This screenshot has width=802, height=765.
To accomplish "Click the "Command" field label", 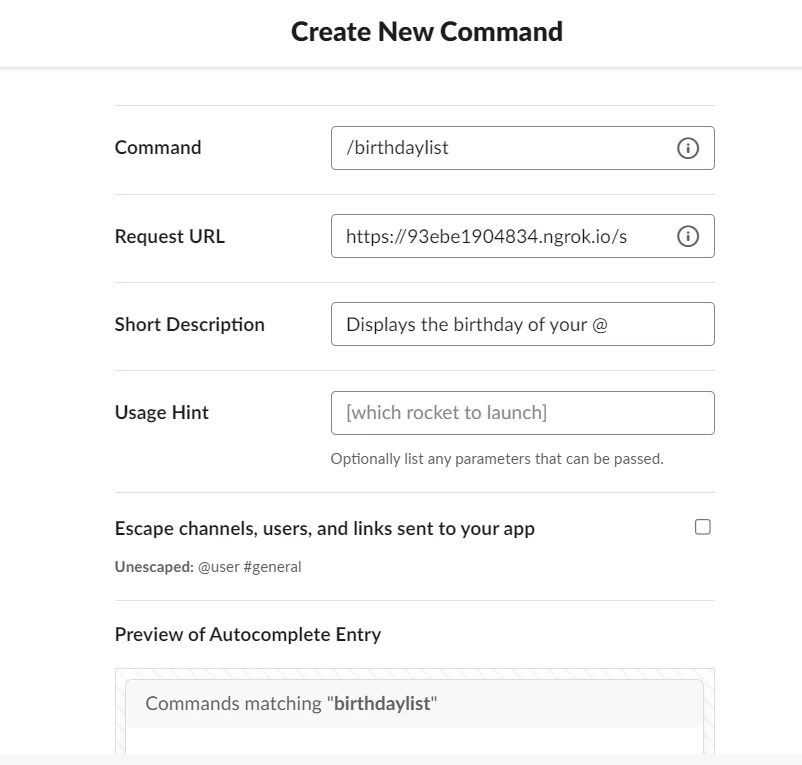I will point(158,148).
